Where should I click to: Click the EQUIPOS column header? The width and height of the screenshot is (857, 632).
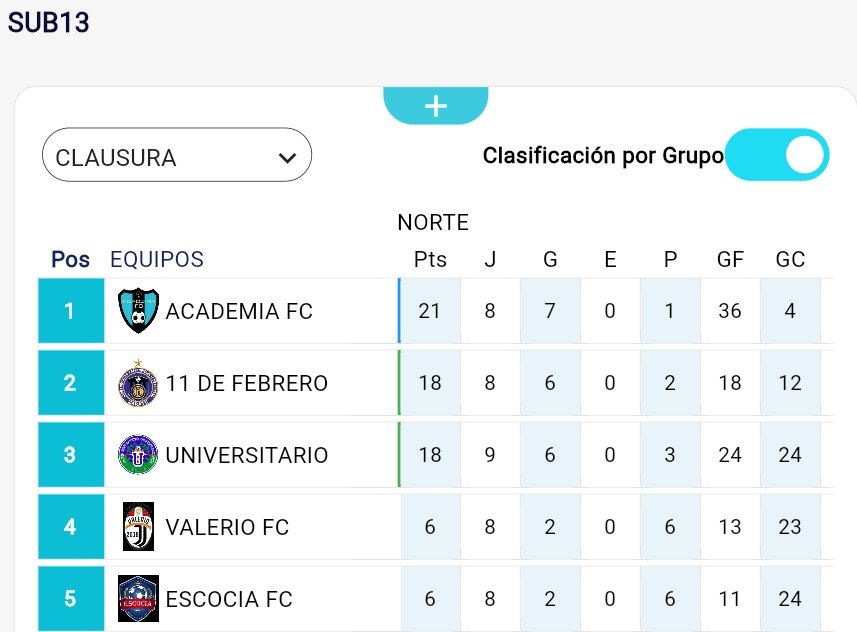pos(157,260)
